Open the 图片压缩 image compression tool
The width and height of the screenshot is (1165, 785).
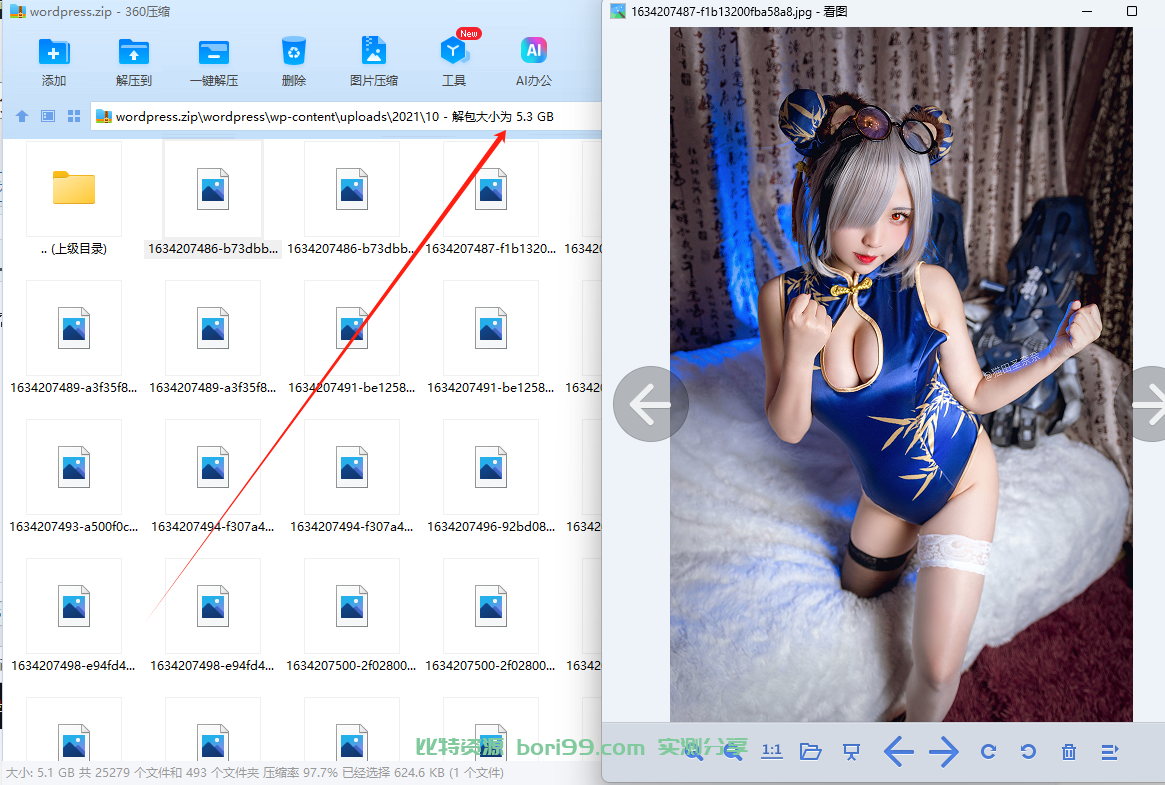coord(374,51)
